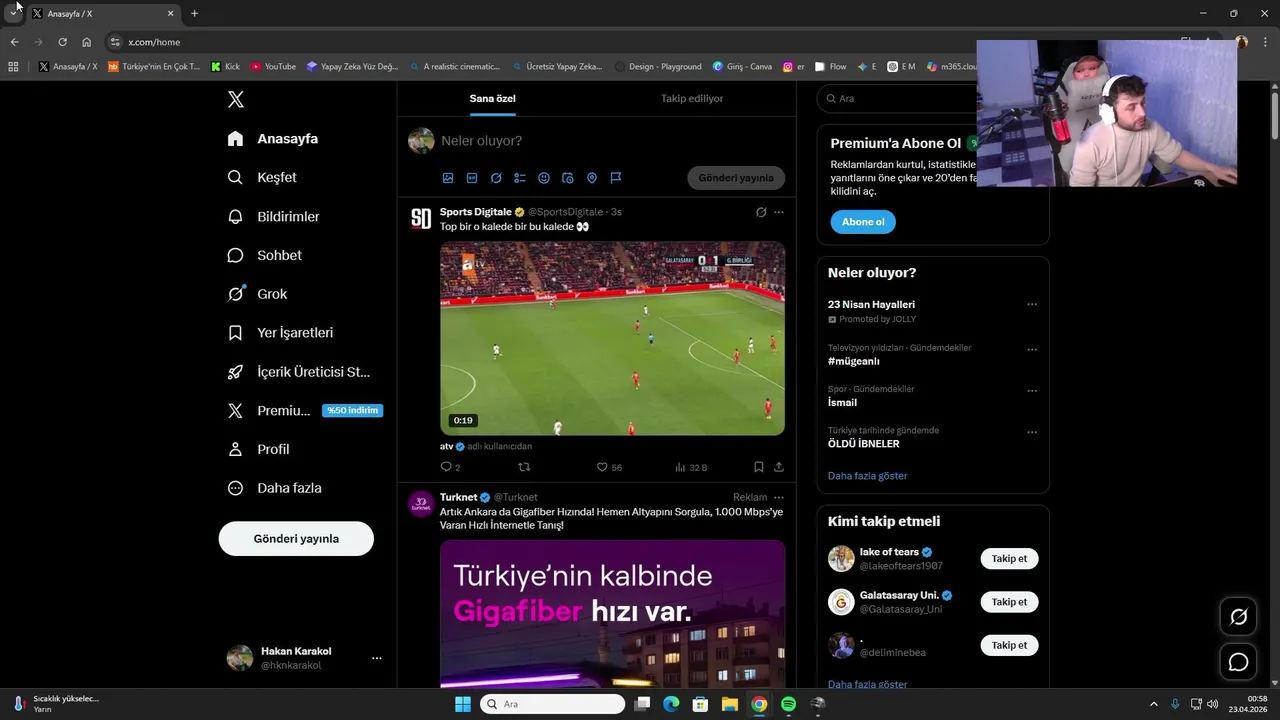Open Bildirimler notifications
The height and width of the screenshot is (720, 1280).
pos(274,216)
